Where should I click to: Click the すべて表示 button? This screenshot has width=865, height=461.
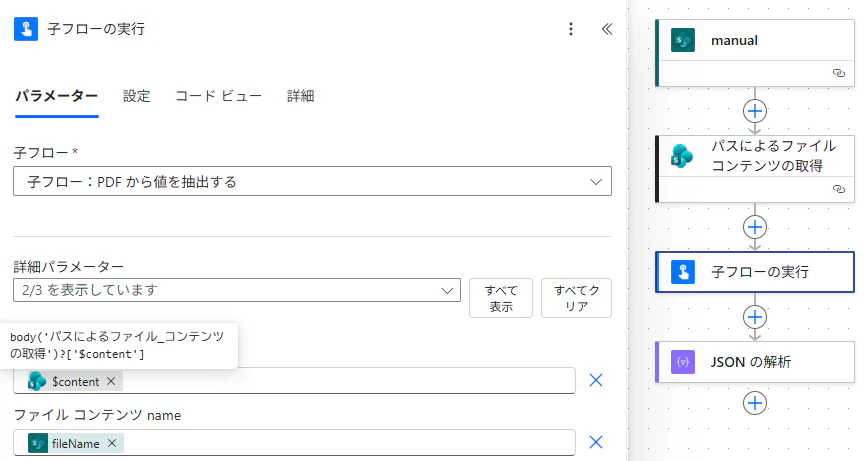point(501,298)
